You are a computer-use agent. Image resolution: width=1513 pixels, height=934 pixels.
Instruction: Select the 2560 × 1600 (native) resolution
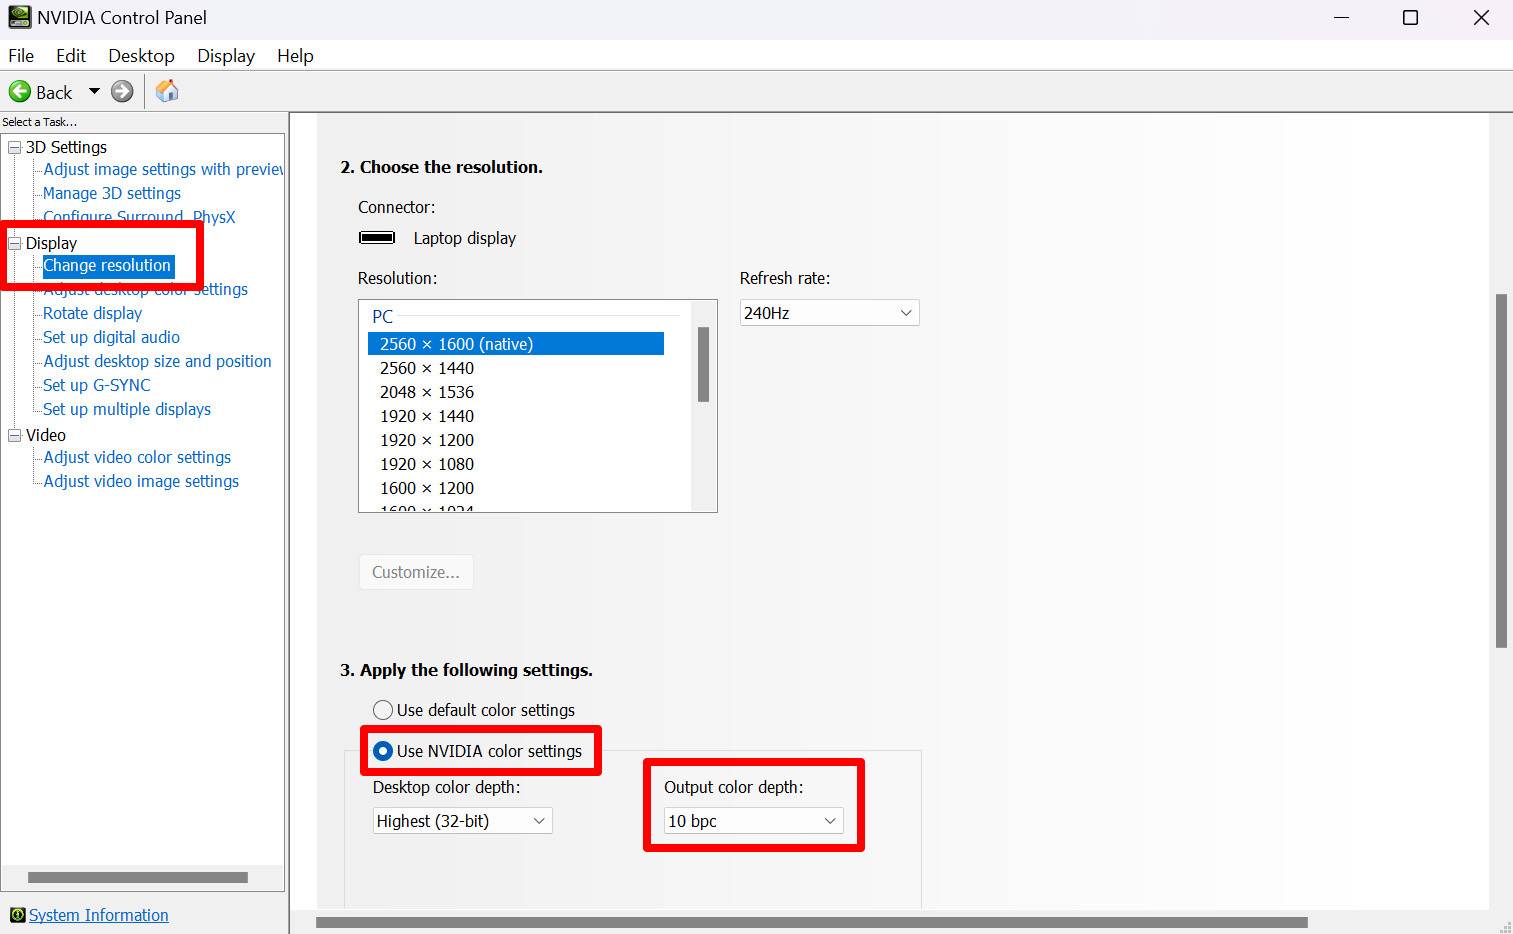coord(516,344)
